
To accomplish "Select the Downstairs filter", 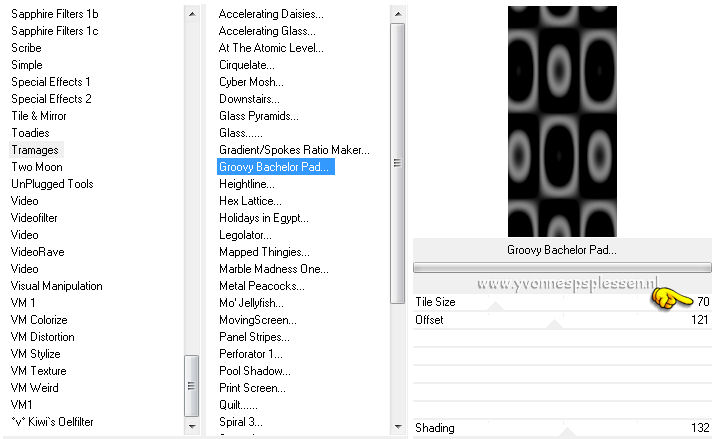I will click(249, 99).
